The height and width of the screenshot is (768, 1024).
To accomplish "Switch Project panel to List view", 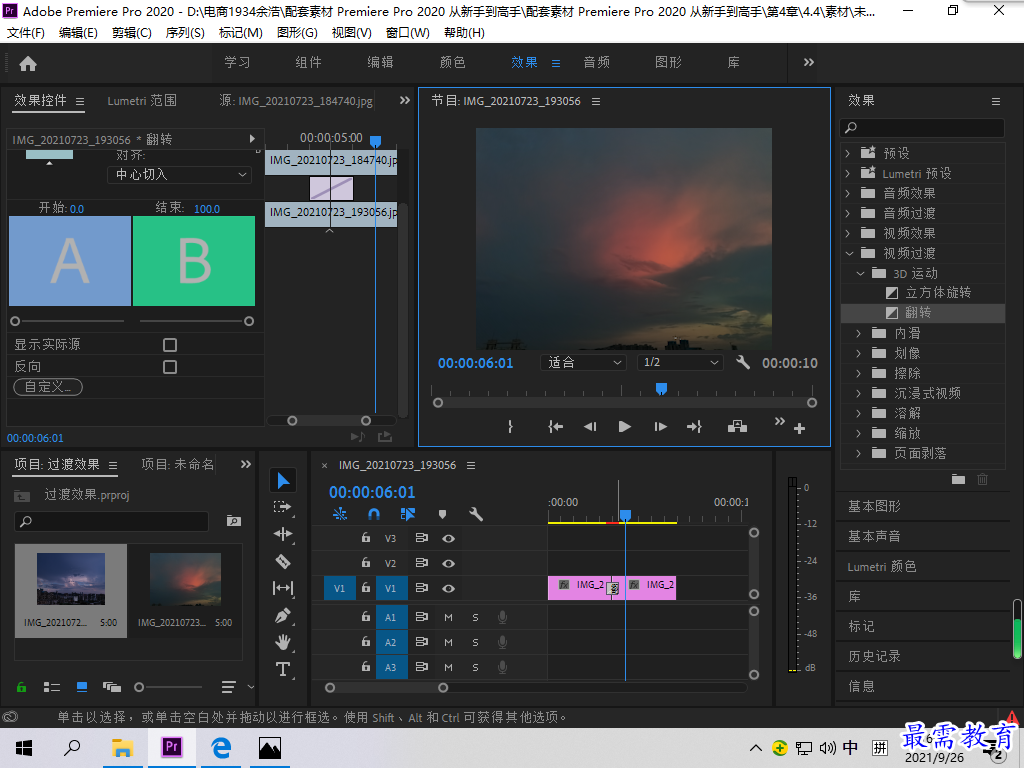I will click(52, 687).
